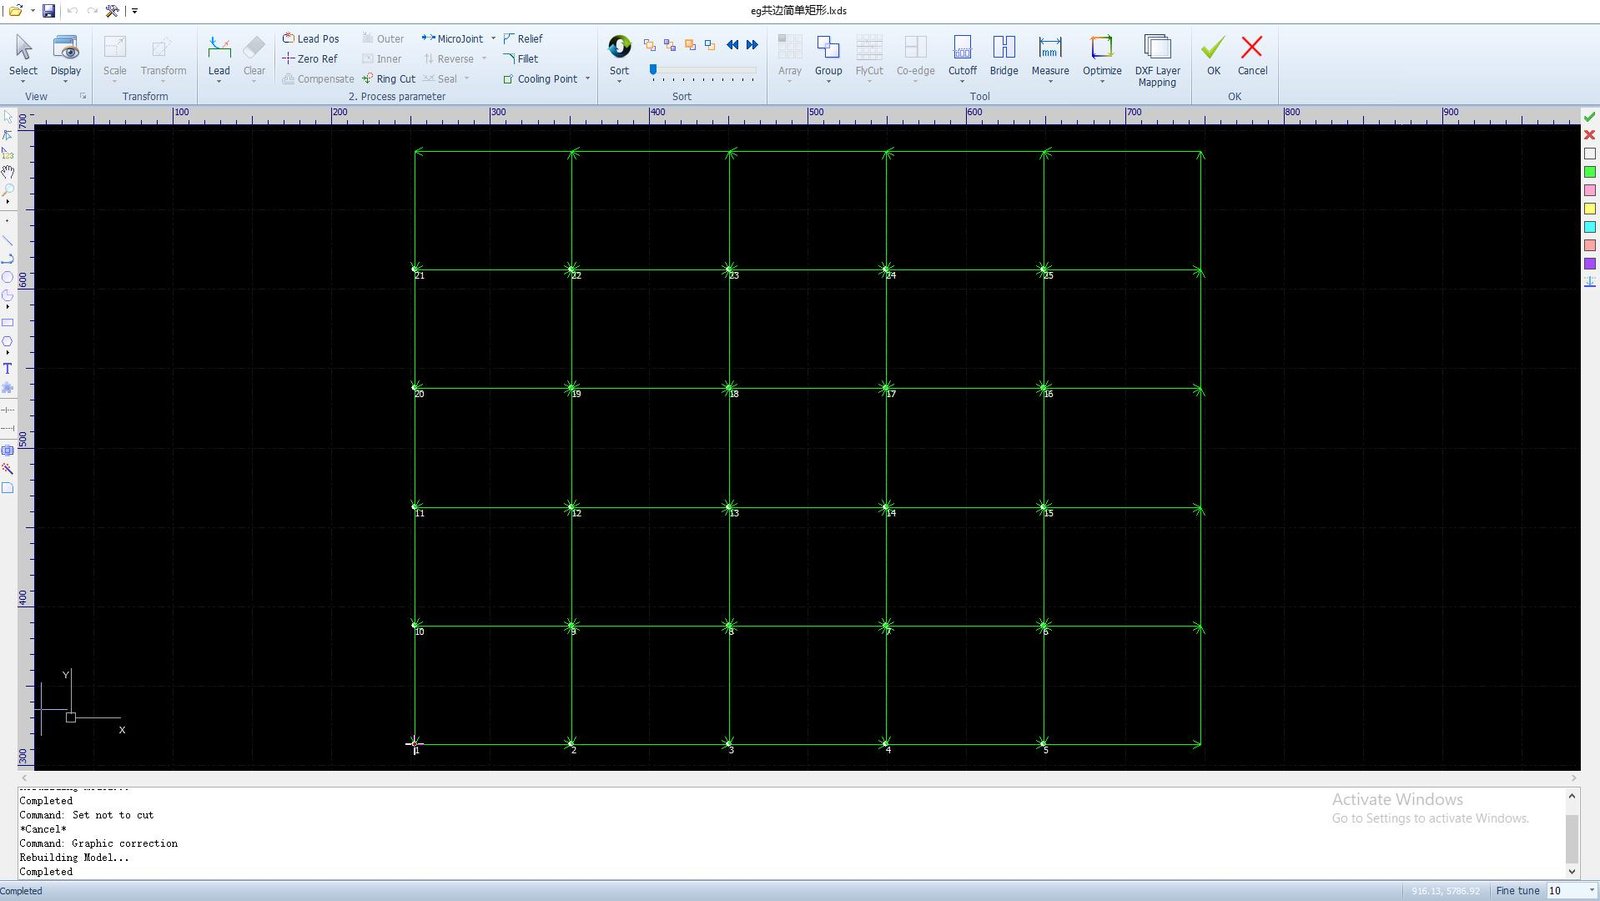The height and width of the screenshot is (901, 1600).
Task: Click the fourth sort-order icon in Sort group
Action: 710,45
